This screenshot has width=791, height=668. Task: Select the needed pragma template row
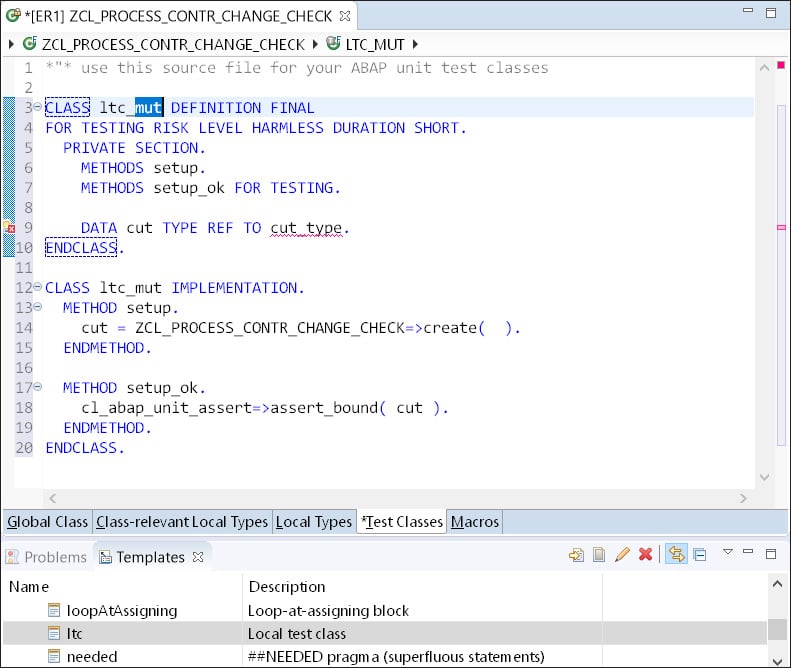coord(92,656)
